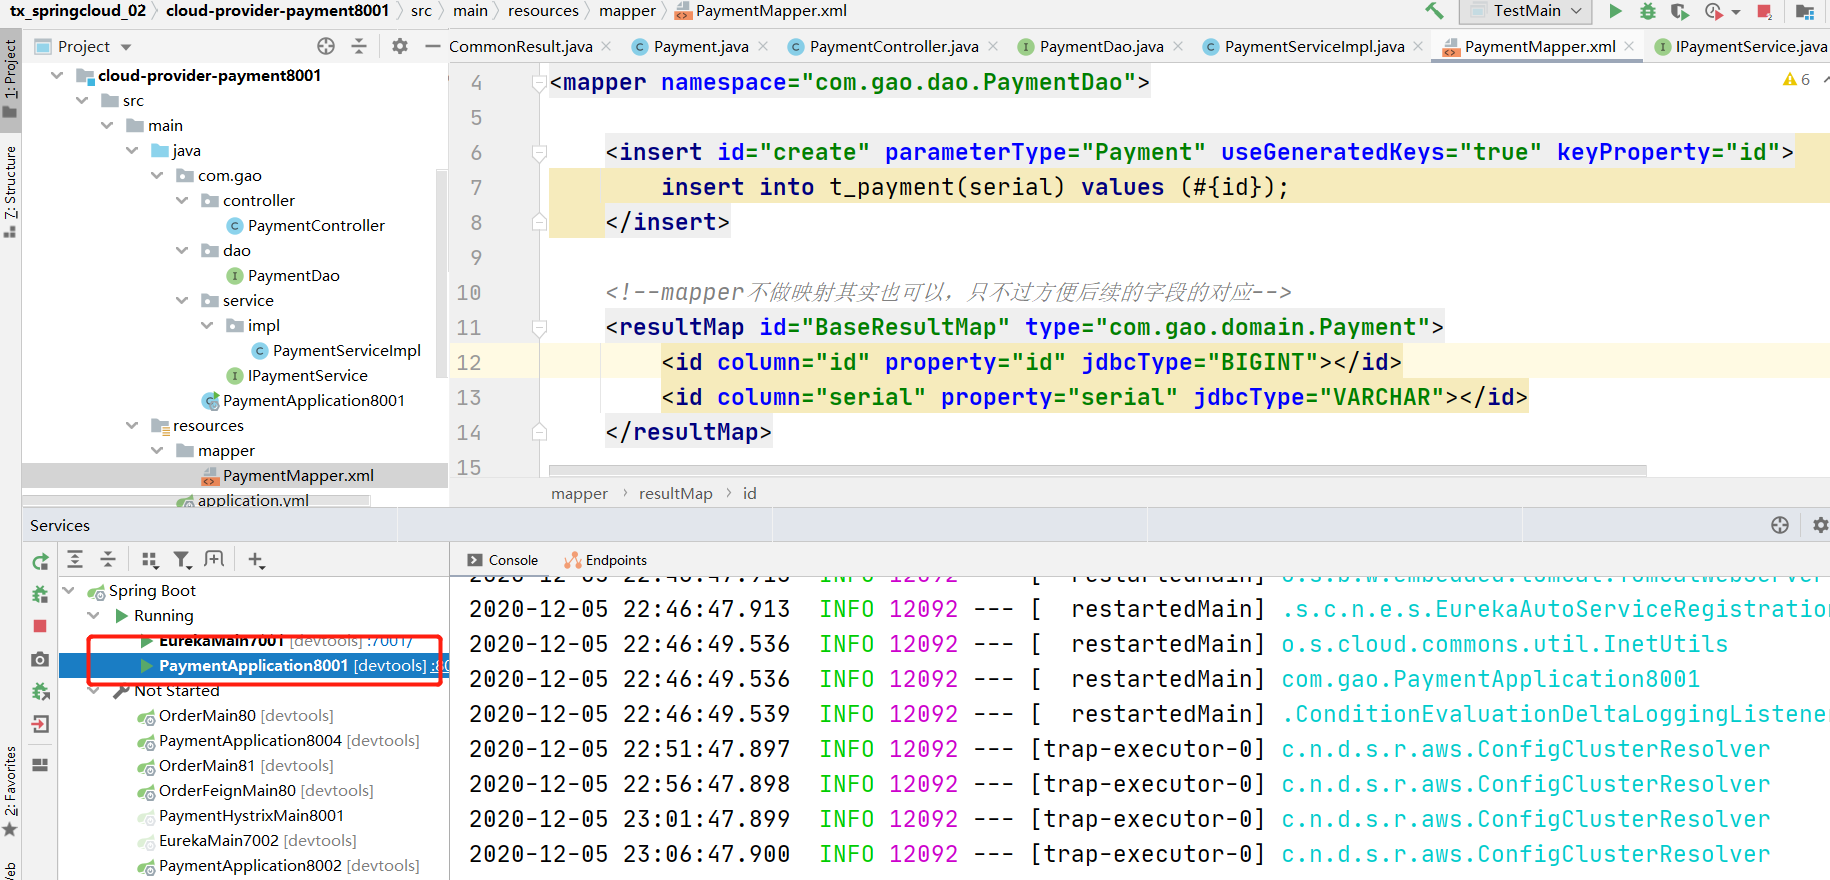Collapse the resources folder node
1830x880 pixels.
click(132, 425)
